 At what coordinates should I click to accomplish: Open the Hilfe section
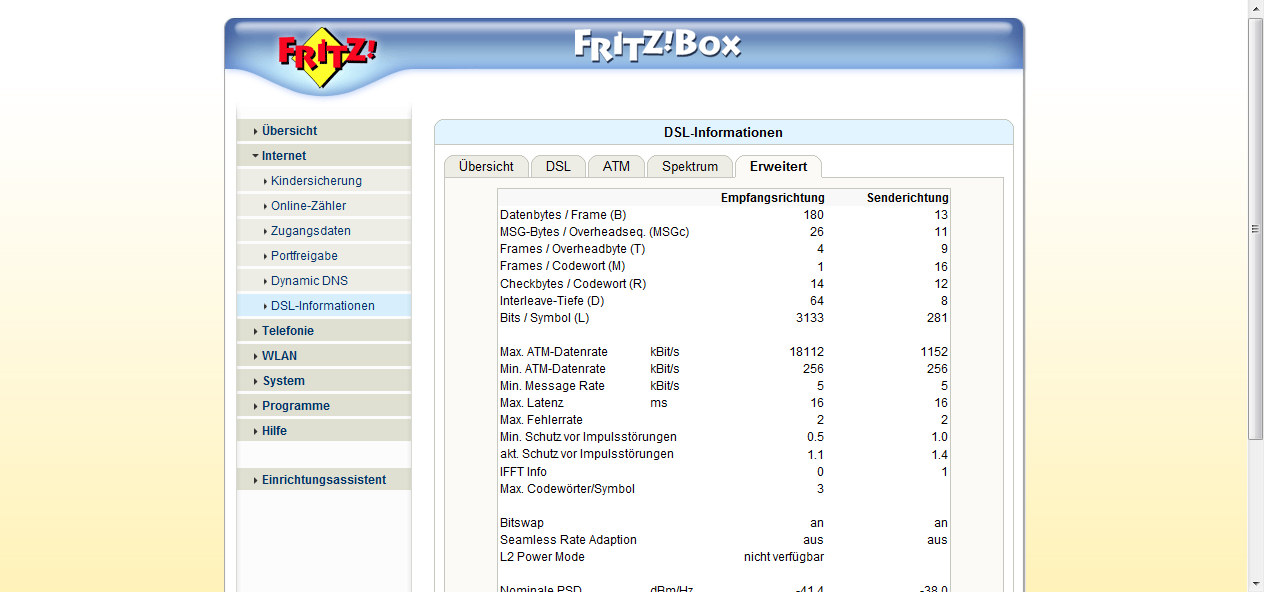274,431
